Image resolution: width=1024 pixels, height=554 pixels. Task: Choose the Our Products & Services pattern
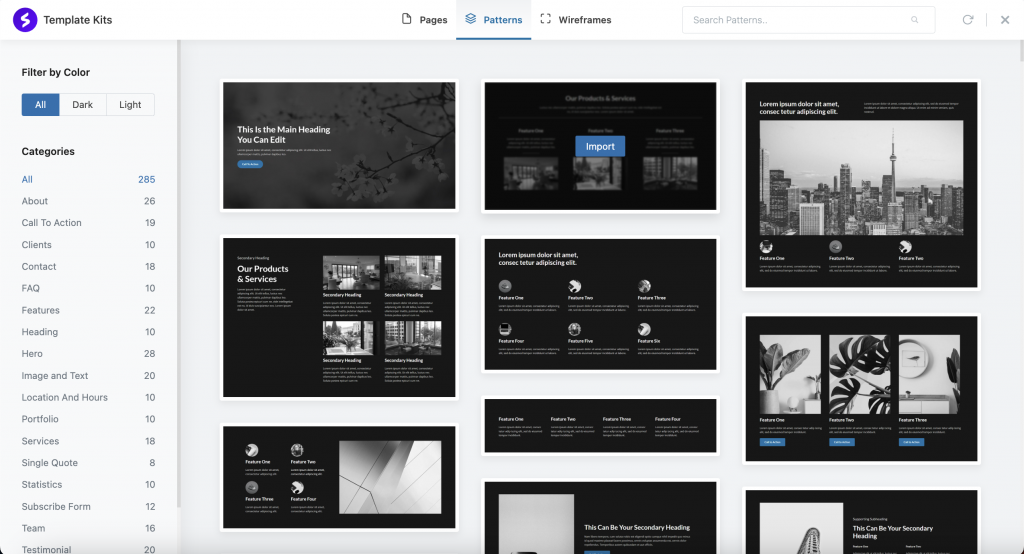click(x=339, y=318)
